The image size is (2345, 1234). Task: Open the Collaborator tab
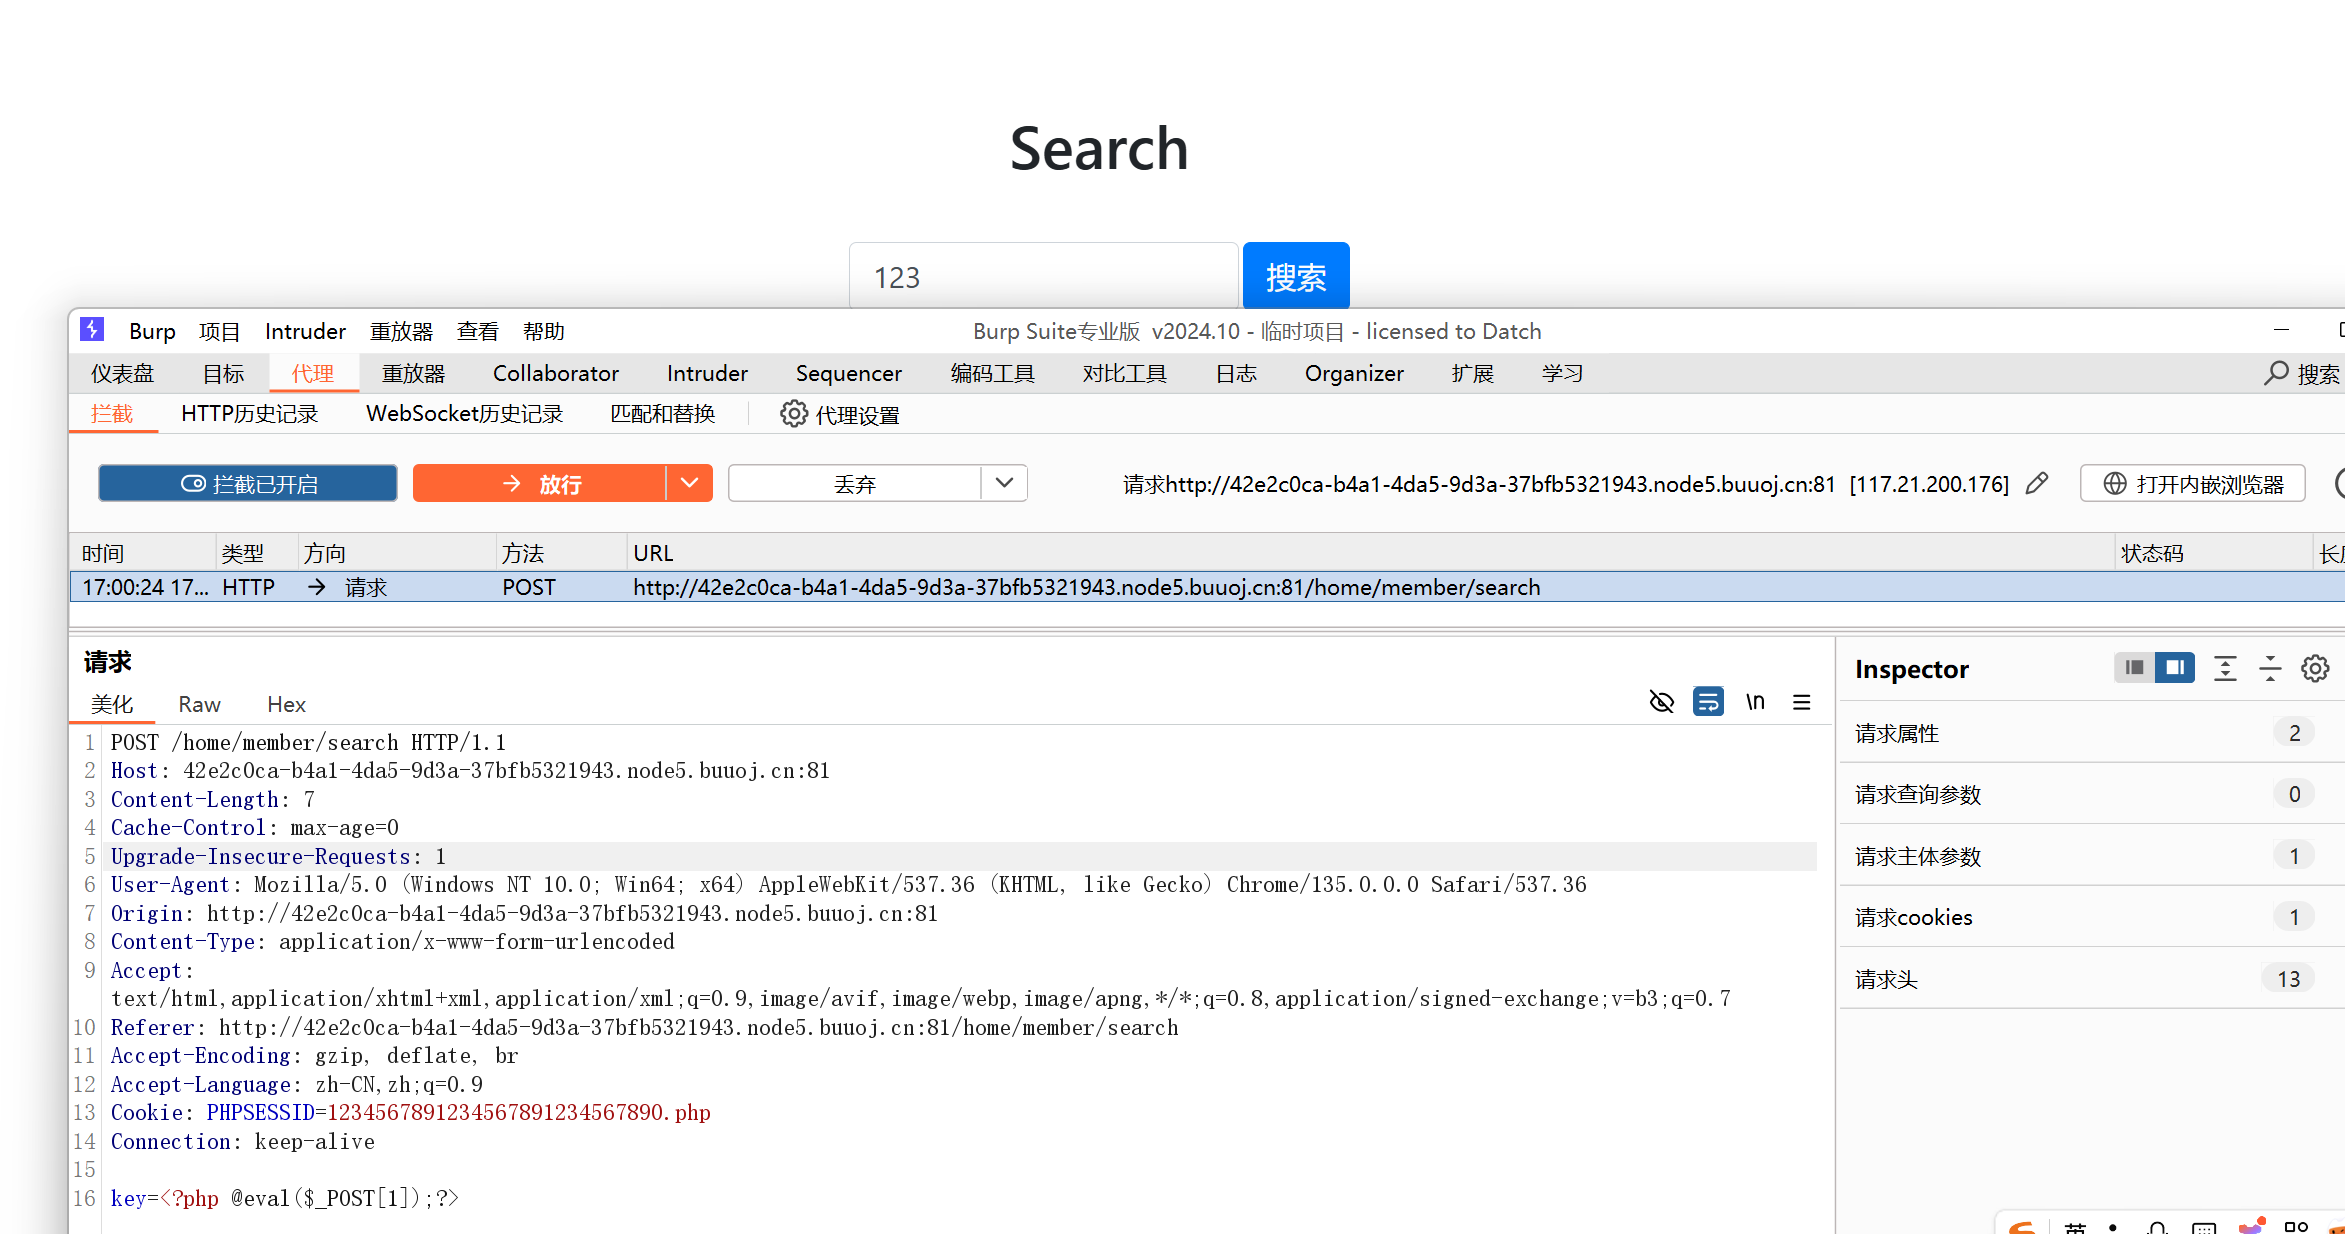click(x=555, y=373)
